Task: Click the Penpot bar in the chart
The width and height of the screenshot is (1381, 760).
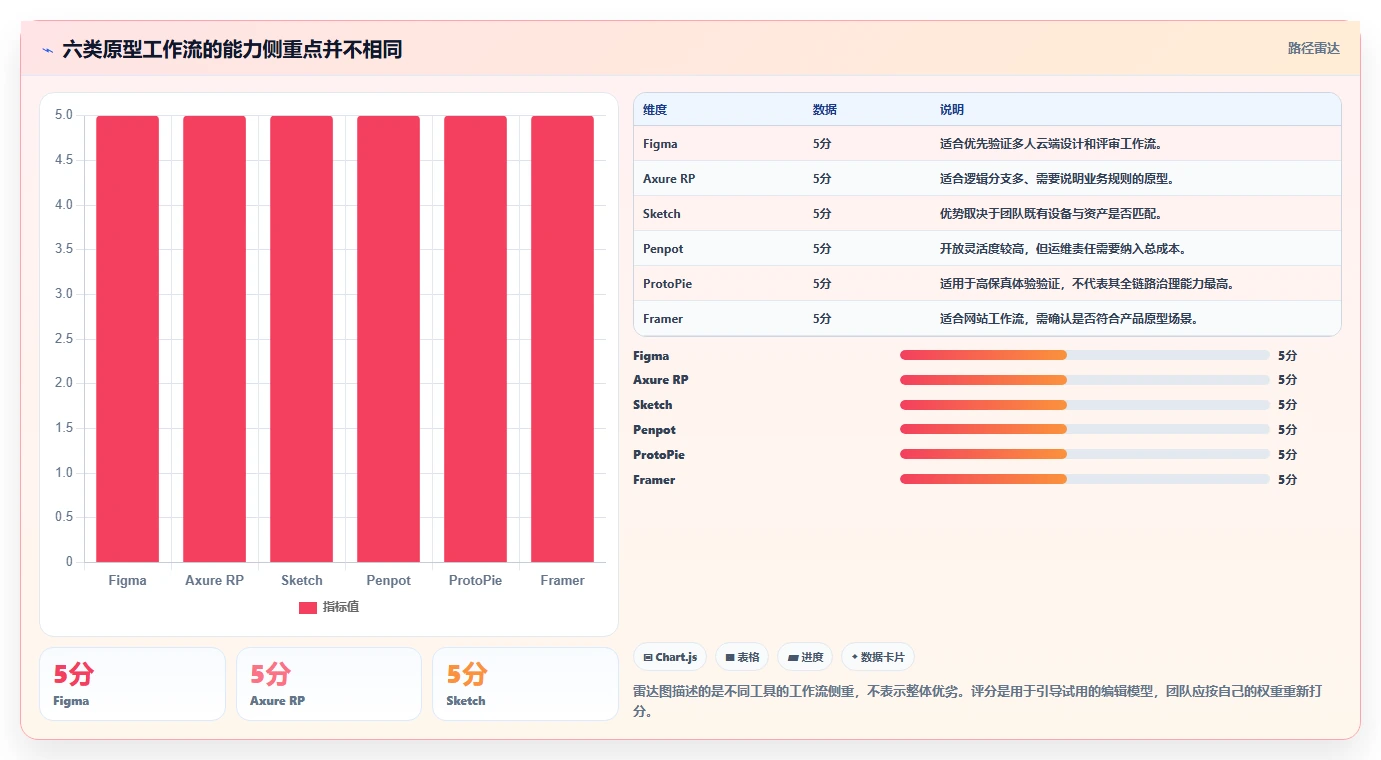Action: tap(388, 339)
